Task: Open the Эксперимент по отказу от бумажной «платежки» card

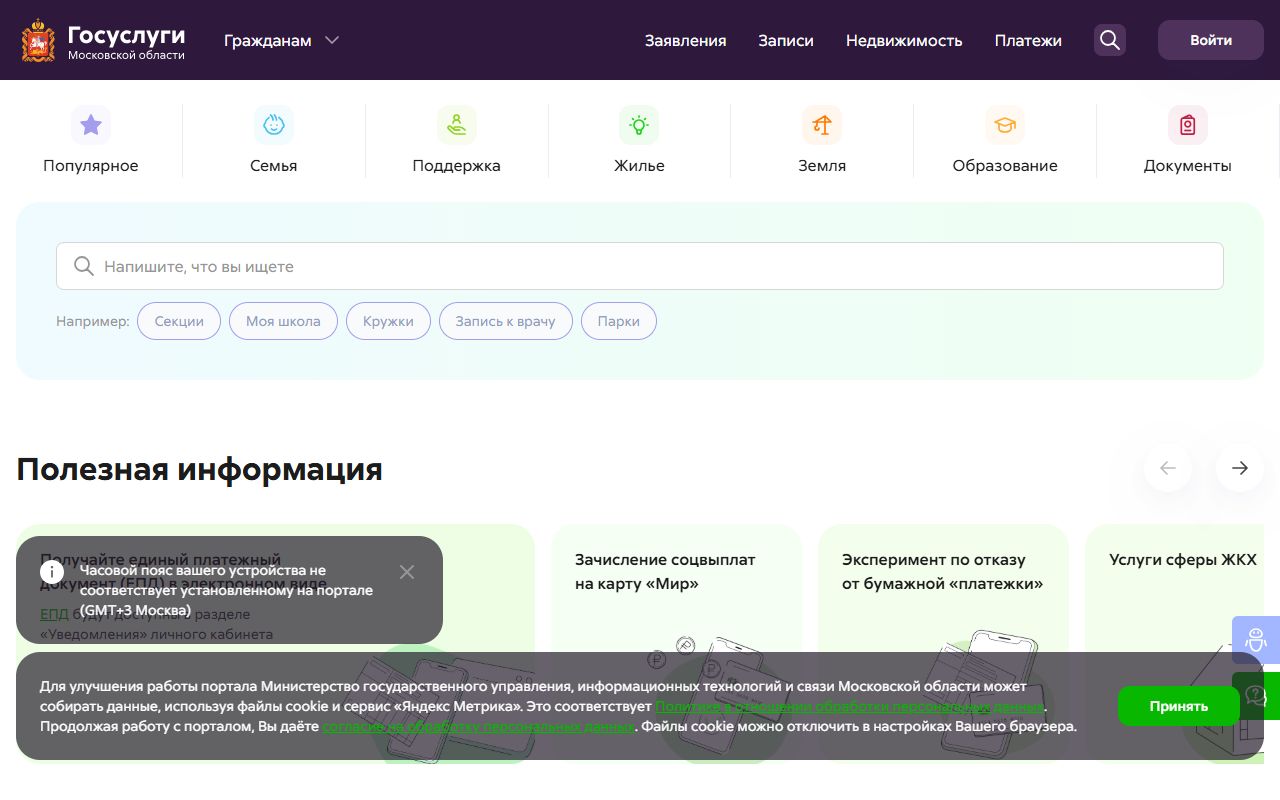Action: (944, 644)
